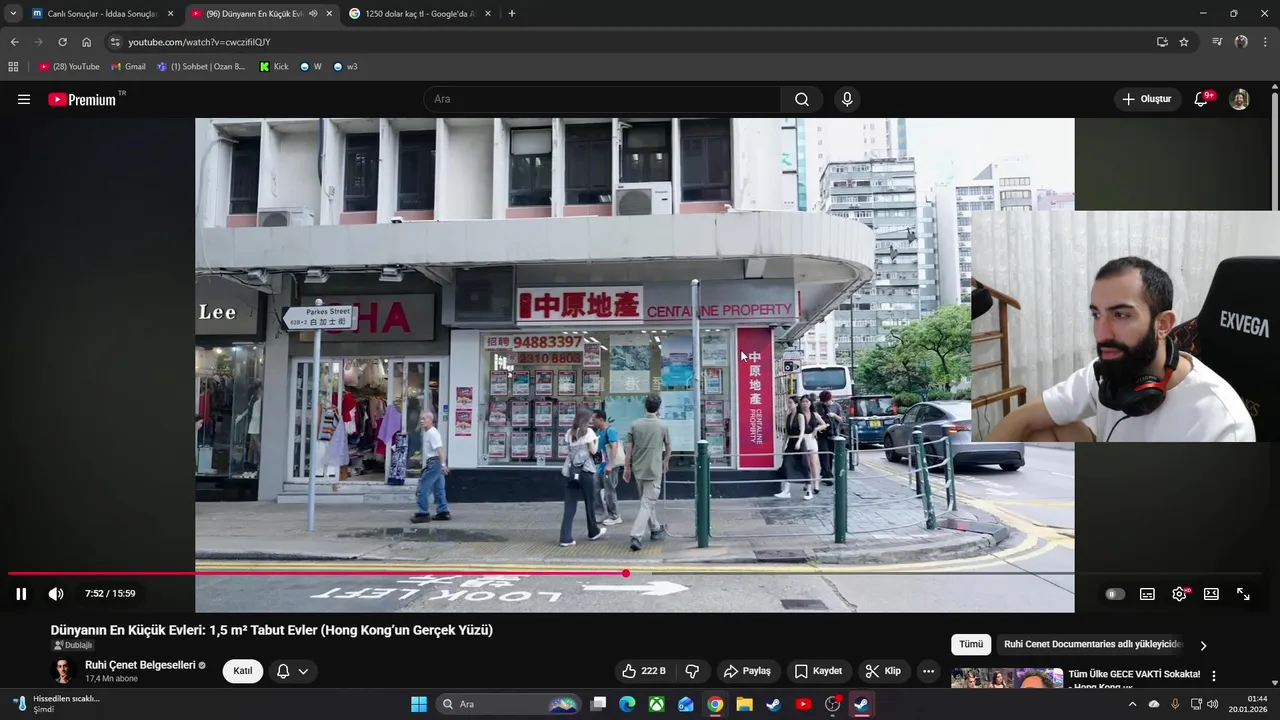
Task: Create a clip with Klip button
Action: tap(883, 671)
